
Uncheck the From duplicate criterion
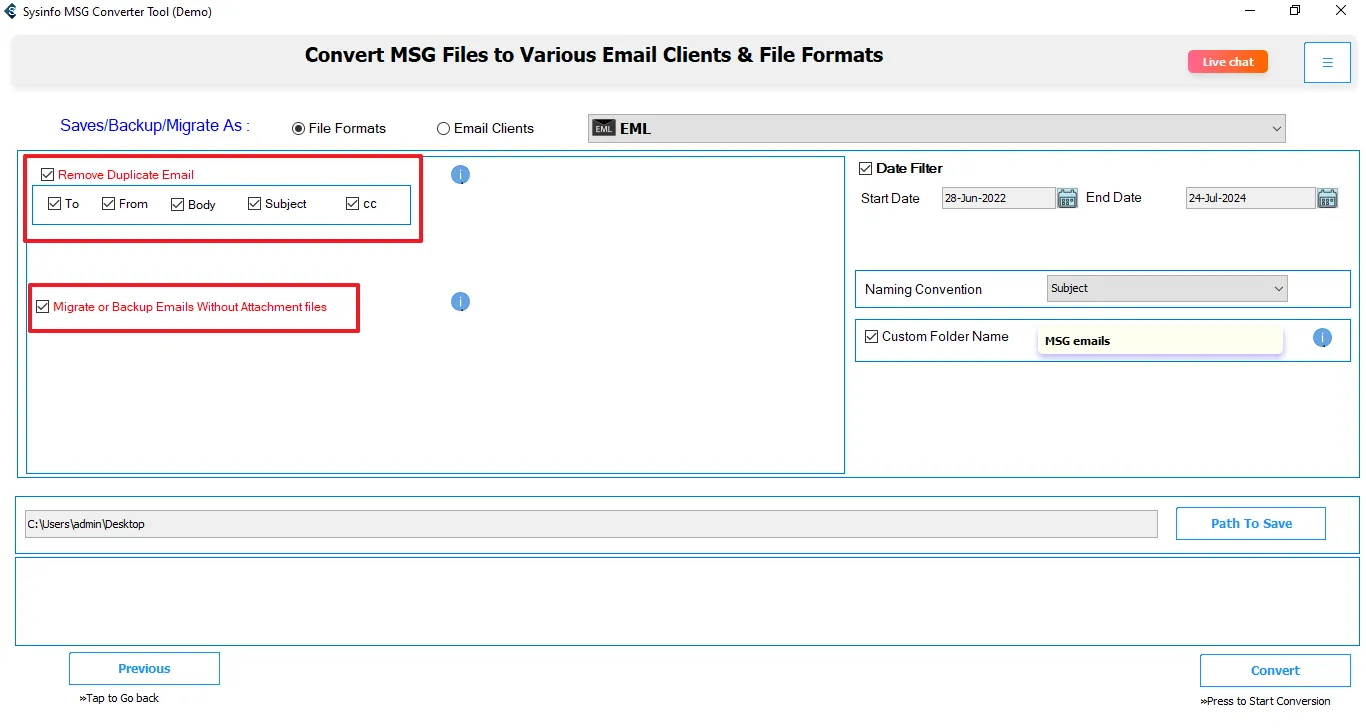(108, 204)
